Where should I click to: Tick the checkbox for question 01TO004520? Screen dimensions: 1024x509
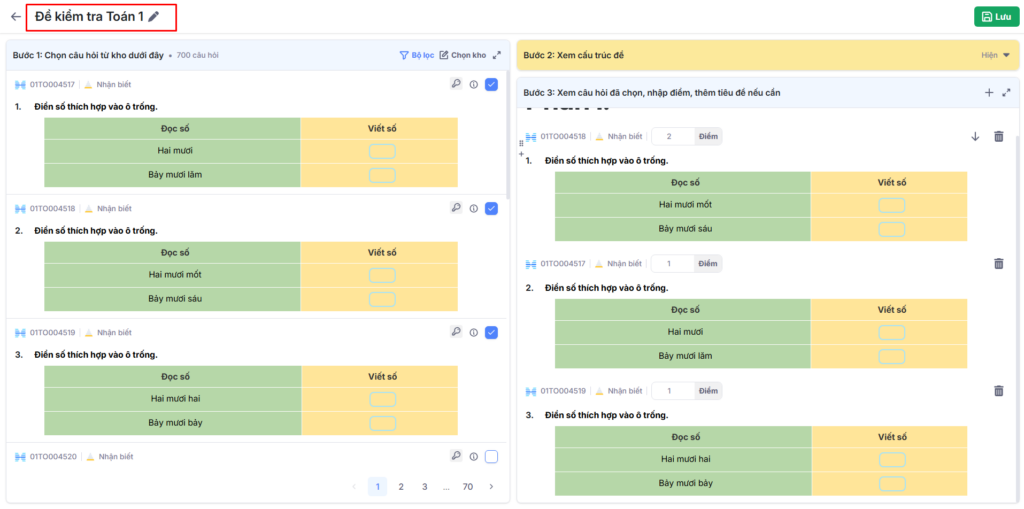[491, 457]
